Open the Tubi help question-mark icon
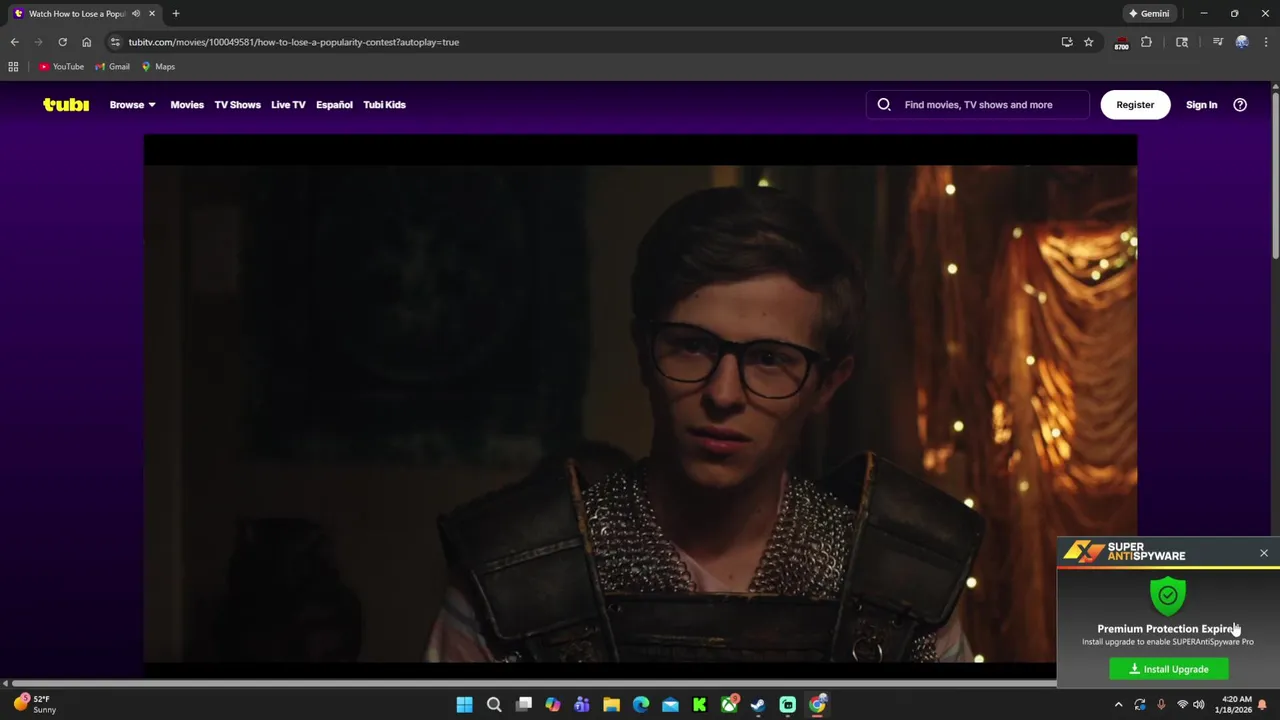The width and height of the screenshot is (1280, 720). point(1240,104)
